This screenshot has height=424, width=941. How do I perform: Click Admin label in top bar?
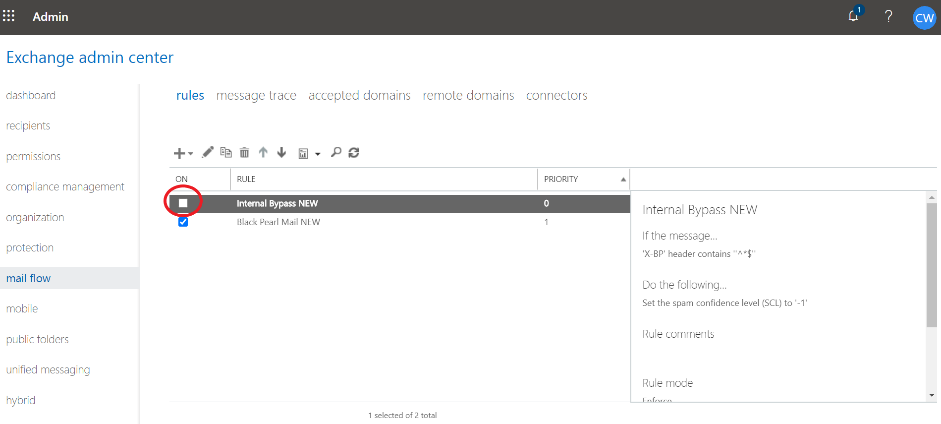point(50,17)
